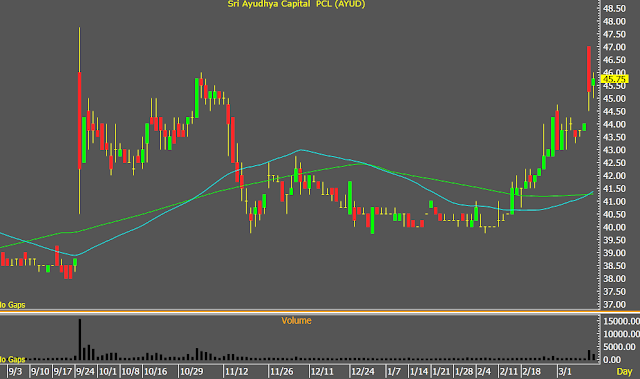Click the Volume panel heading

[x=296, y=321]
